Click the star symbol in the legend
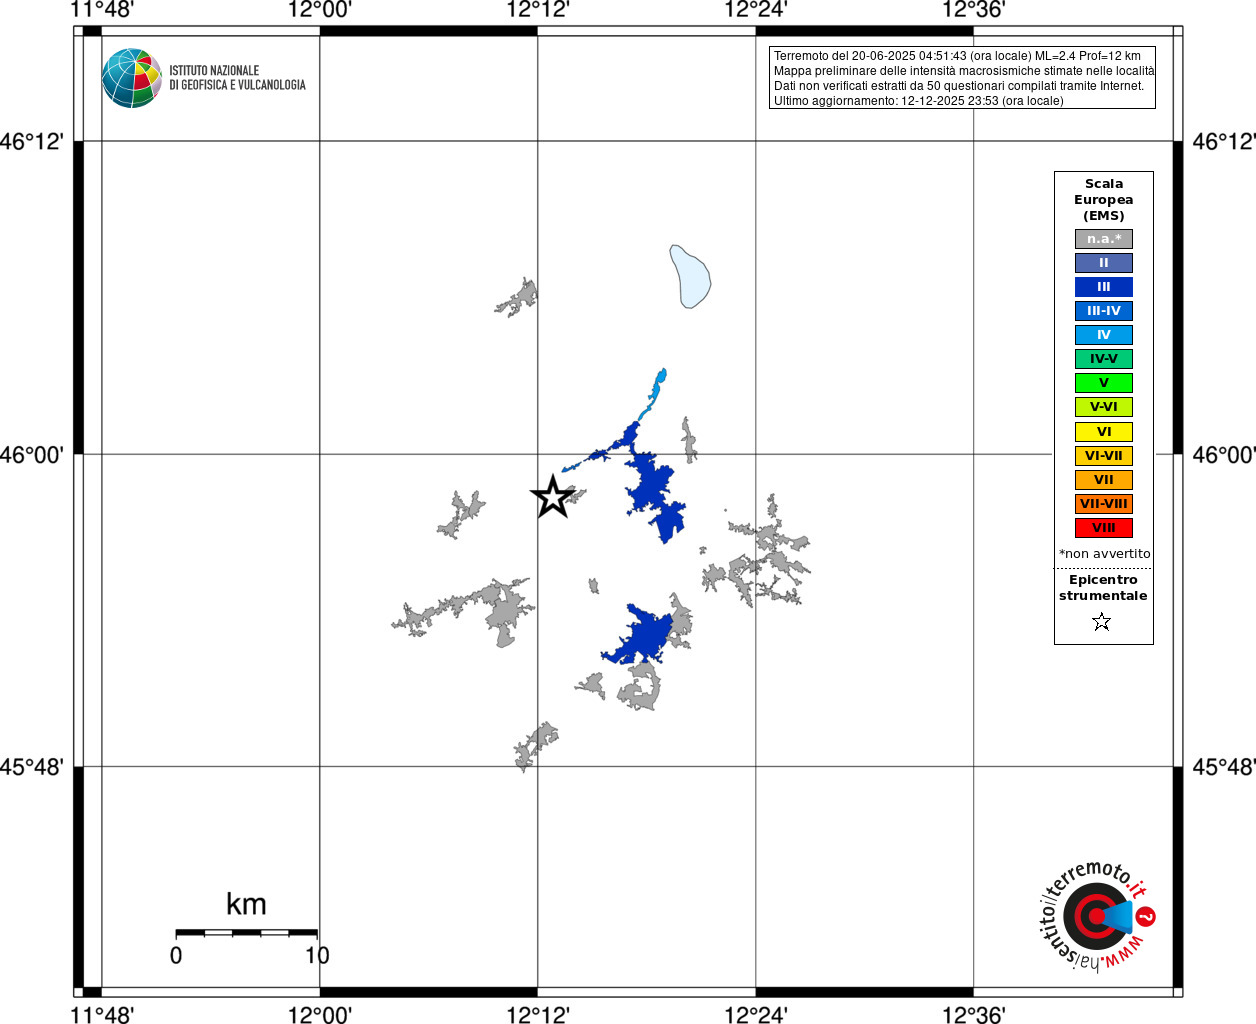 [1102, 622]
